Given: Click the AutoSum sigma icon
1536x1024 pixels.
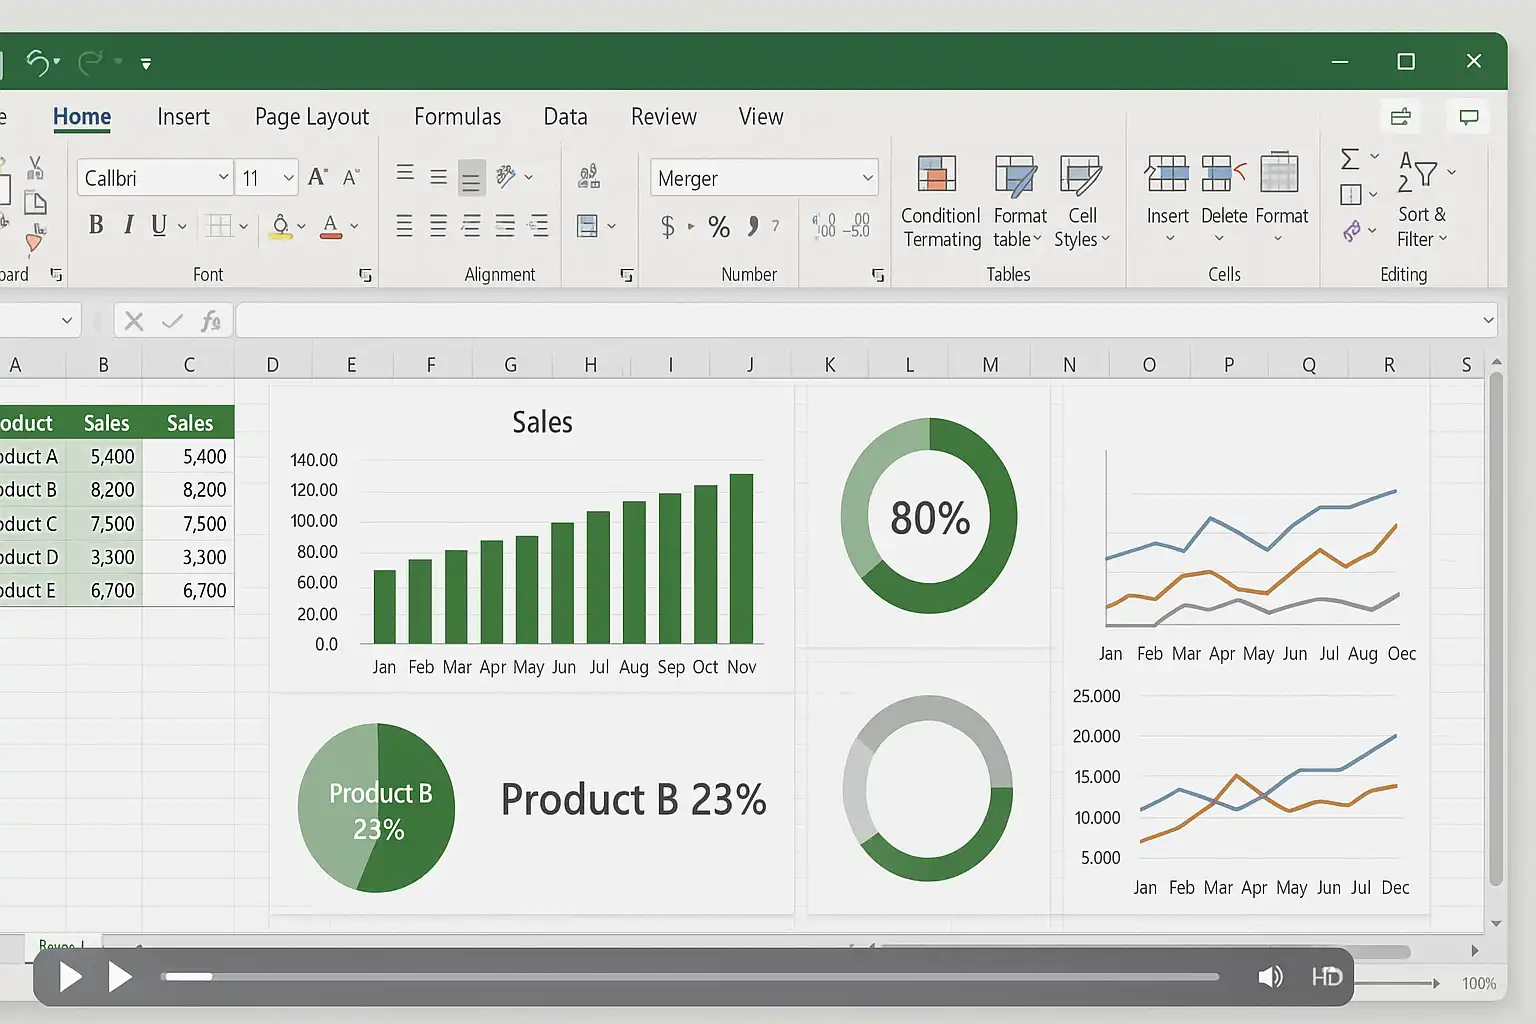Looking at the screenshot, I should [x=1349, y=159].
